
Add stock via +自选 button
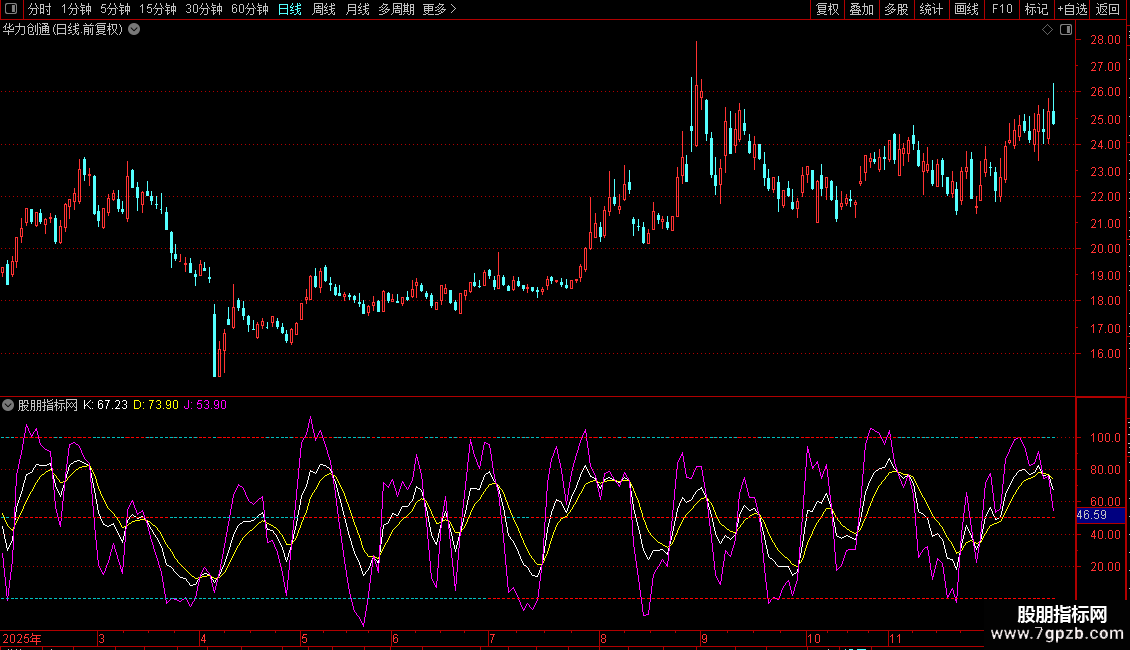pos(1072,9)
